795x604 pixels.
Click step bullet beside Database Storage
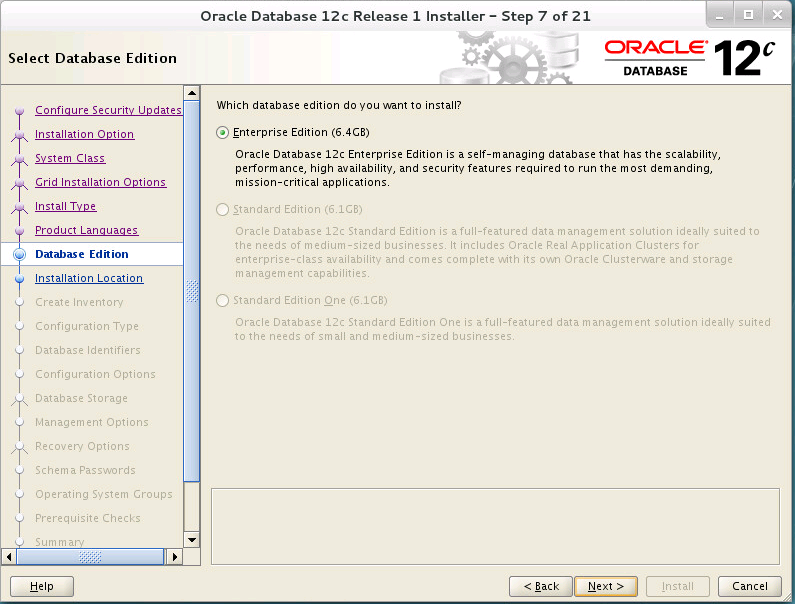point(19,399)
